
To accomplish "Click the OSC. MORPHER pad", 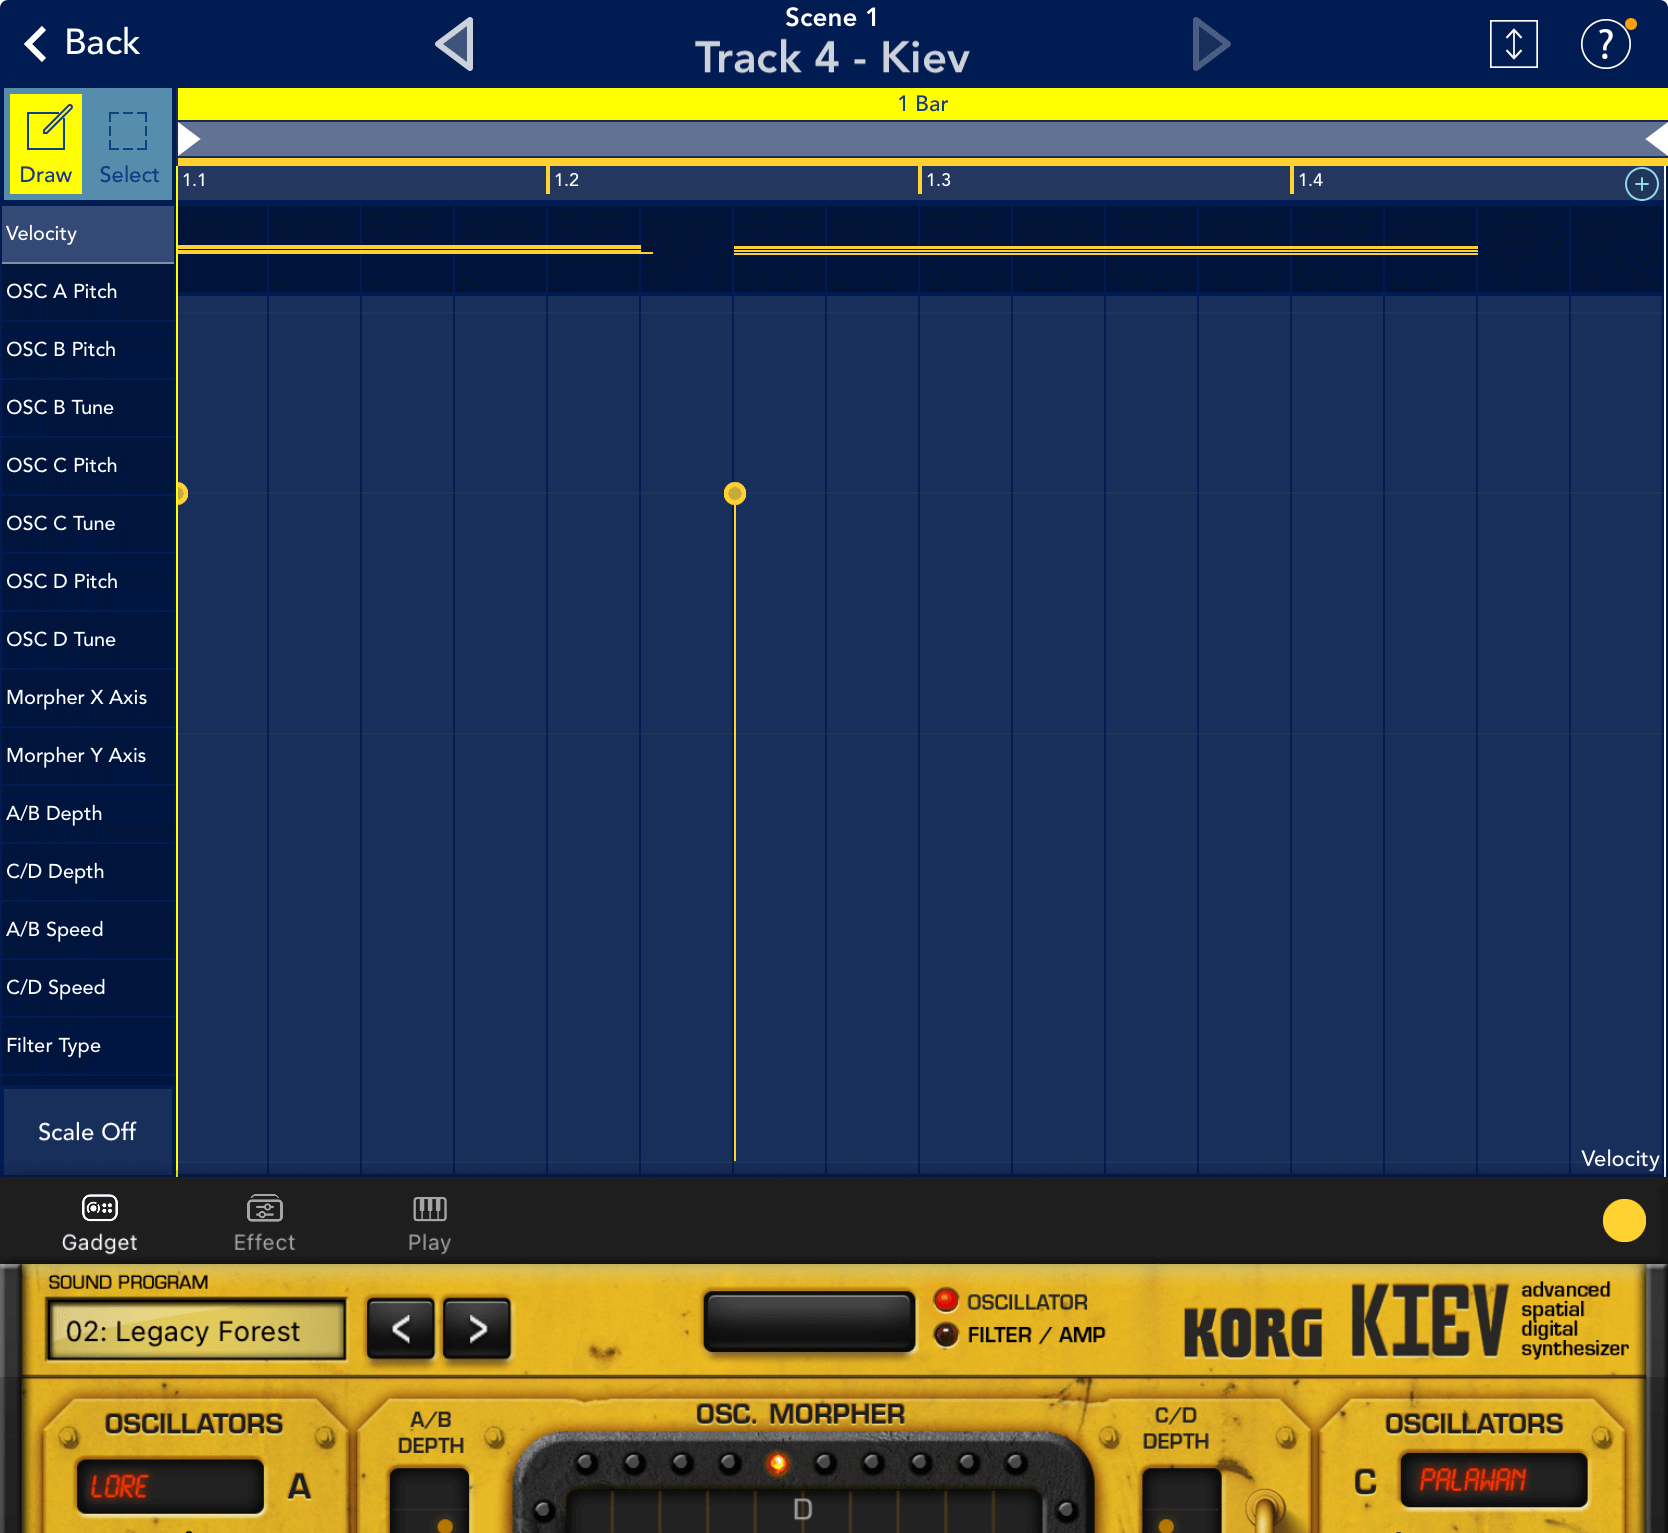I will click(802, 1510).
